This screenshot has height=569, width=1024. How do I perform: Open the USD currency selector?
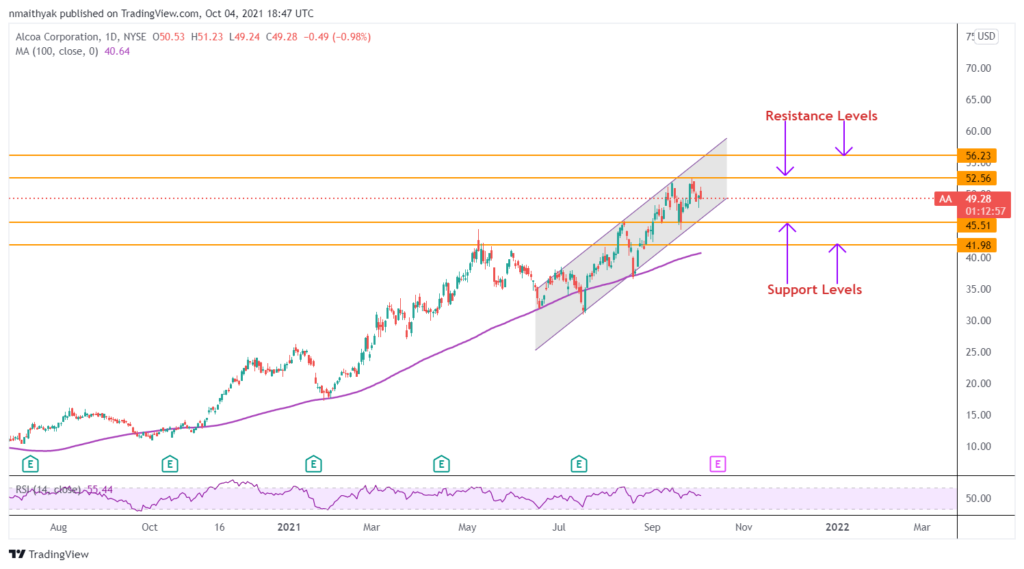[x=986, y=36]
